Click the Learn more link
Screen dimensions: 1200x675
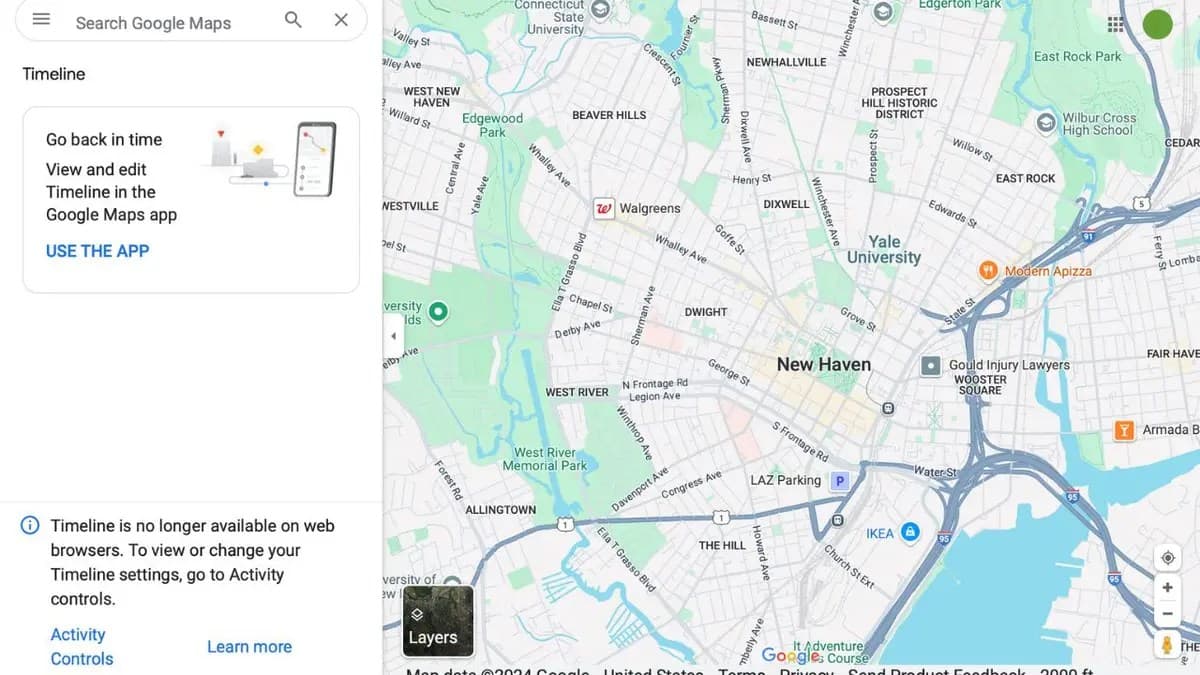pos(249,646)
